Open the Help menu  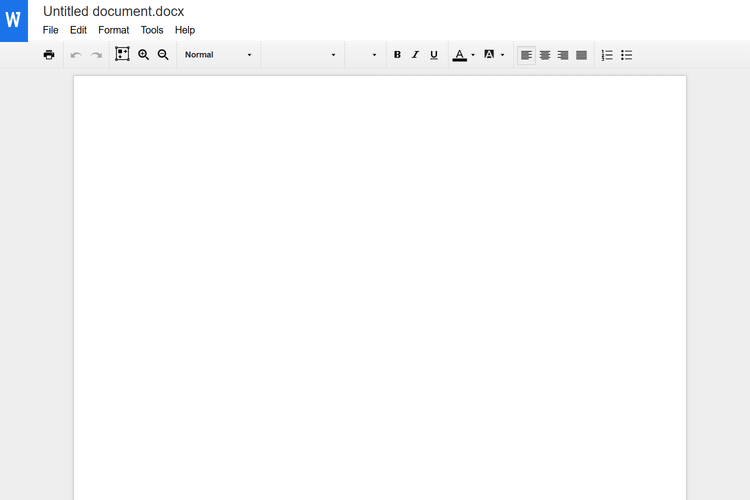185,30
